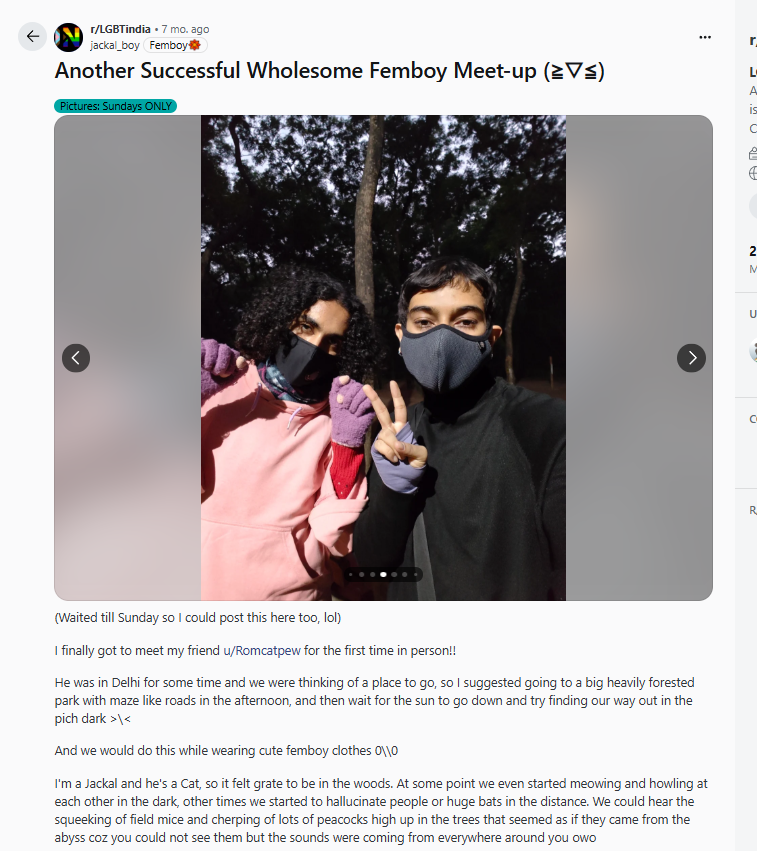Open the post's three-dot options menu
This screenshot has width=757, height=851.
[705, 37]
